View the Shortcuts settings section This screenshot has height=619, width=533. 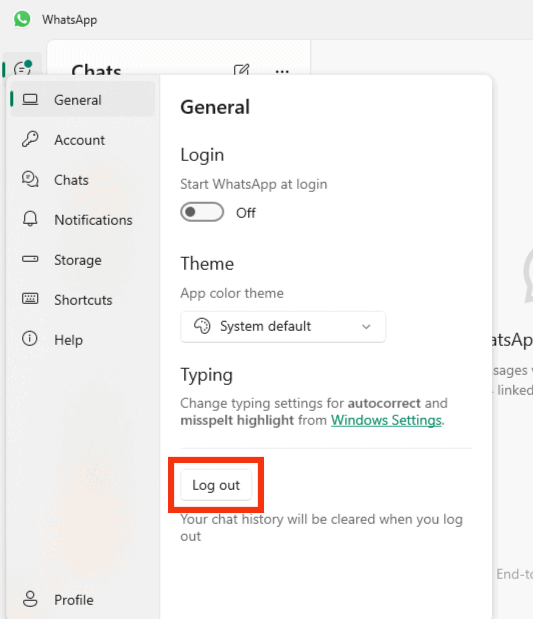(83, 300)
